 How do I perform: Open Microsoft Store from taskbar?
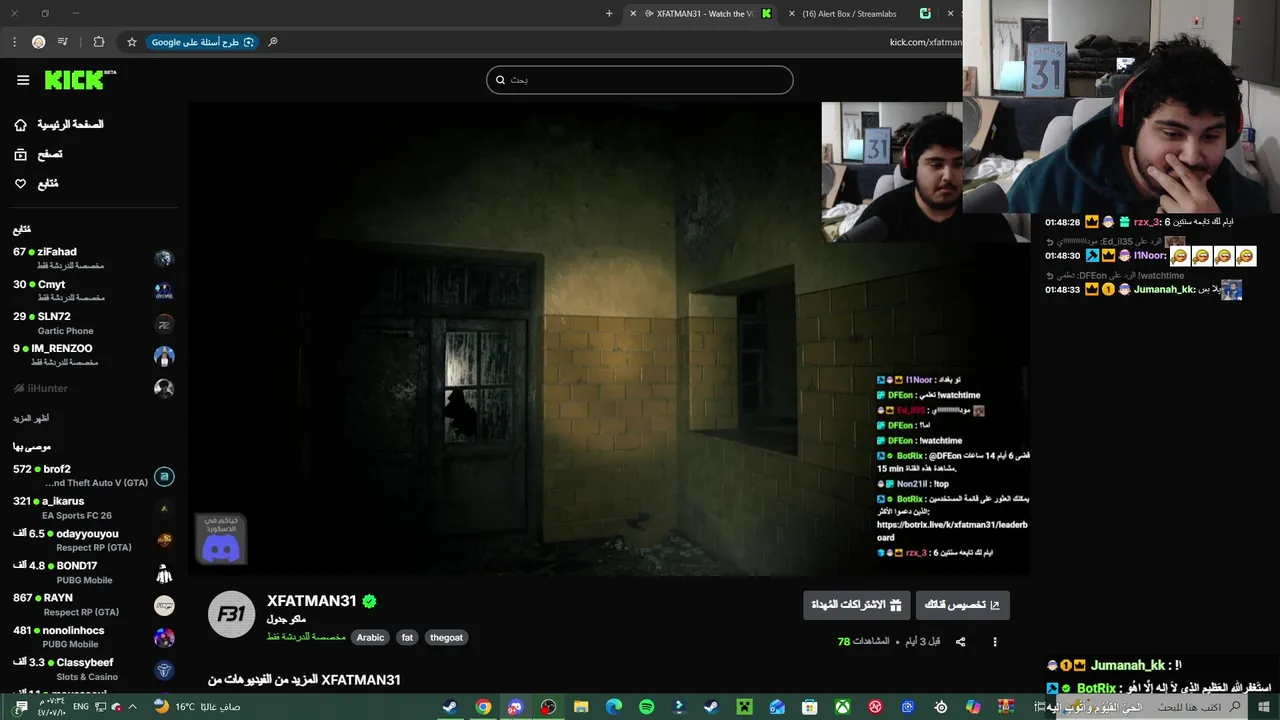pyautogui.click(x=810, y=707)
